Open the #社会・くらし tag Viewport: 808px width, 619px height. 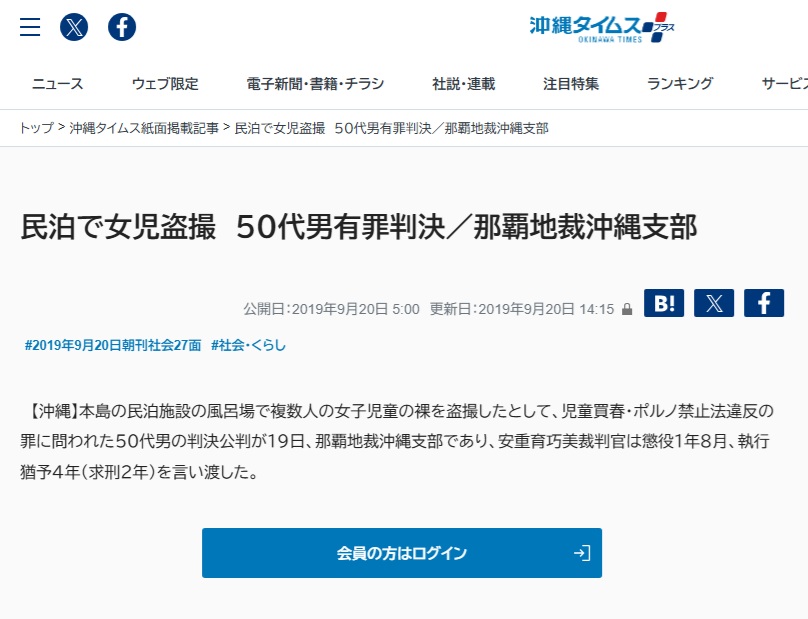(248, 345)
